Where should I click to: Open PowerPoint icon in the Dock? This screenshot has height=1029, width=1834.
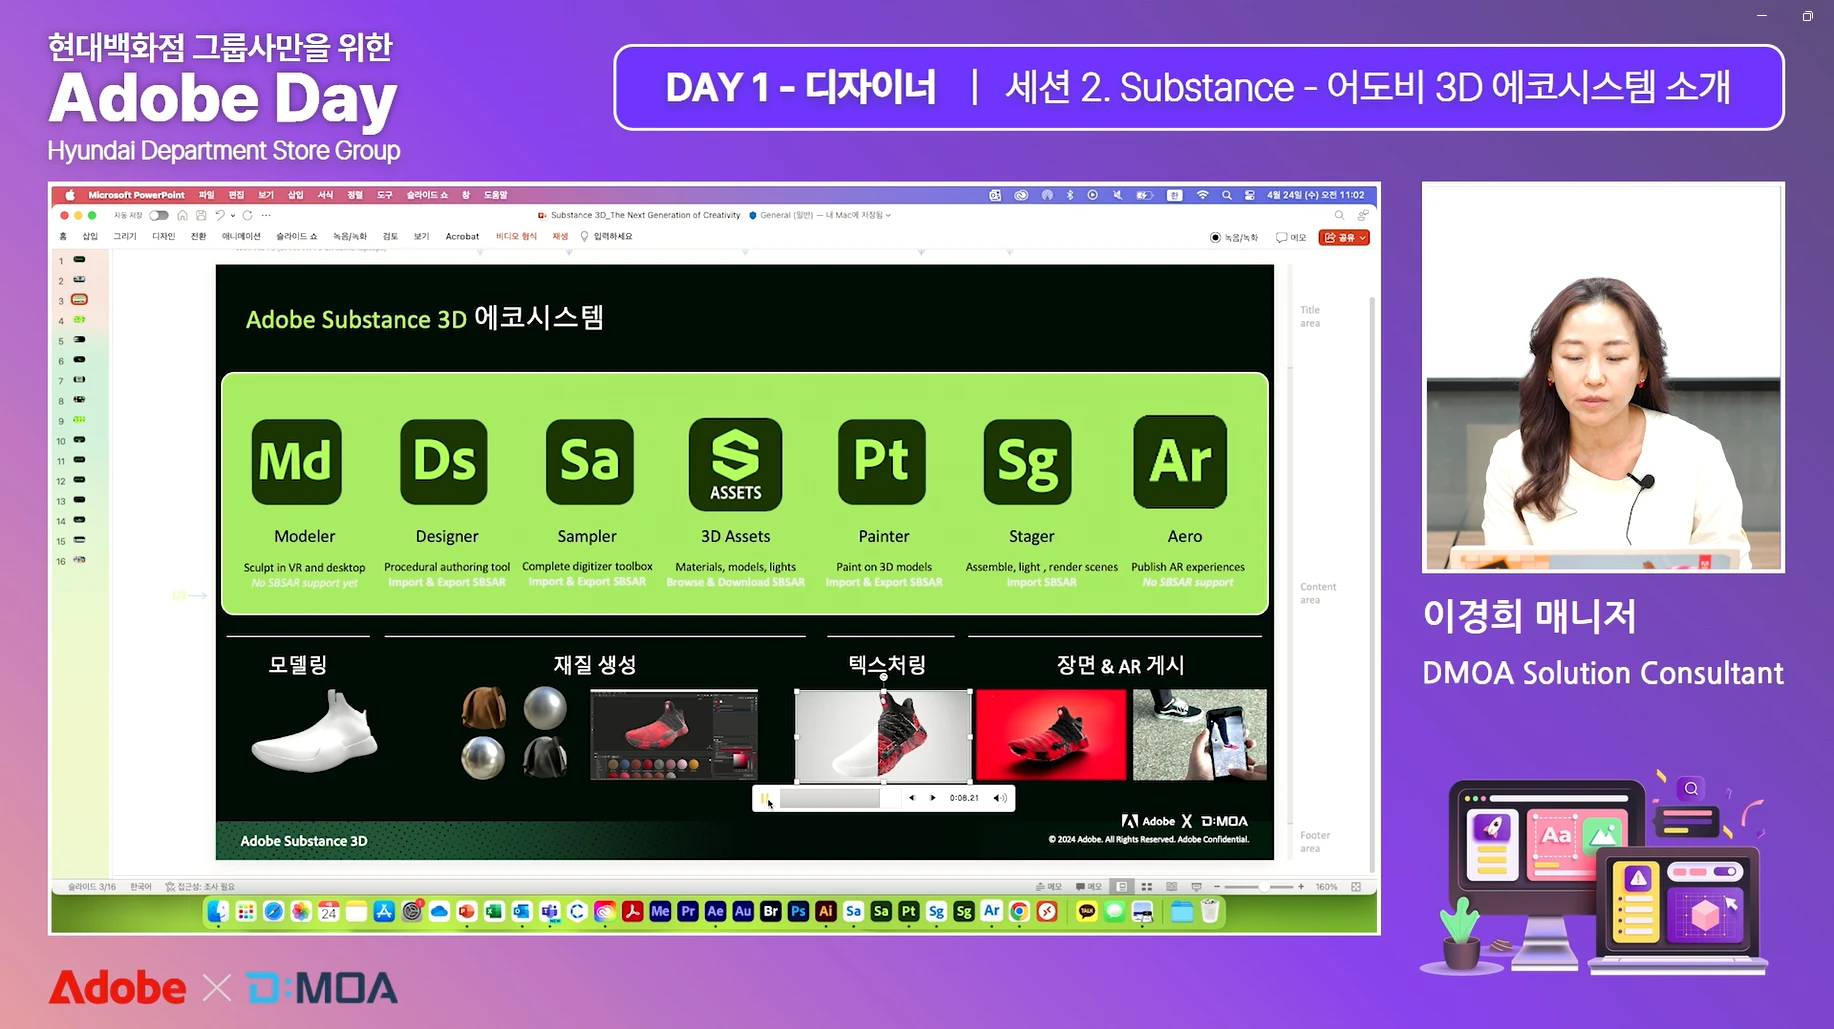click(466, 911)
